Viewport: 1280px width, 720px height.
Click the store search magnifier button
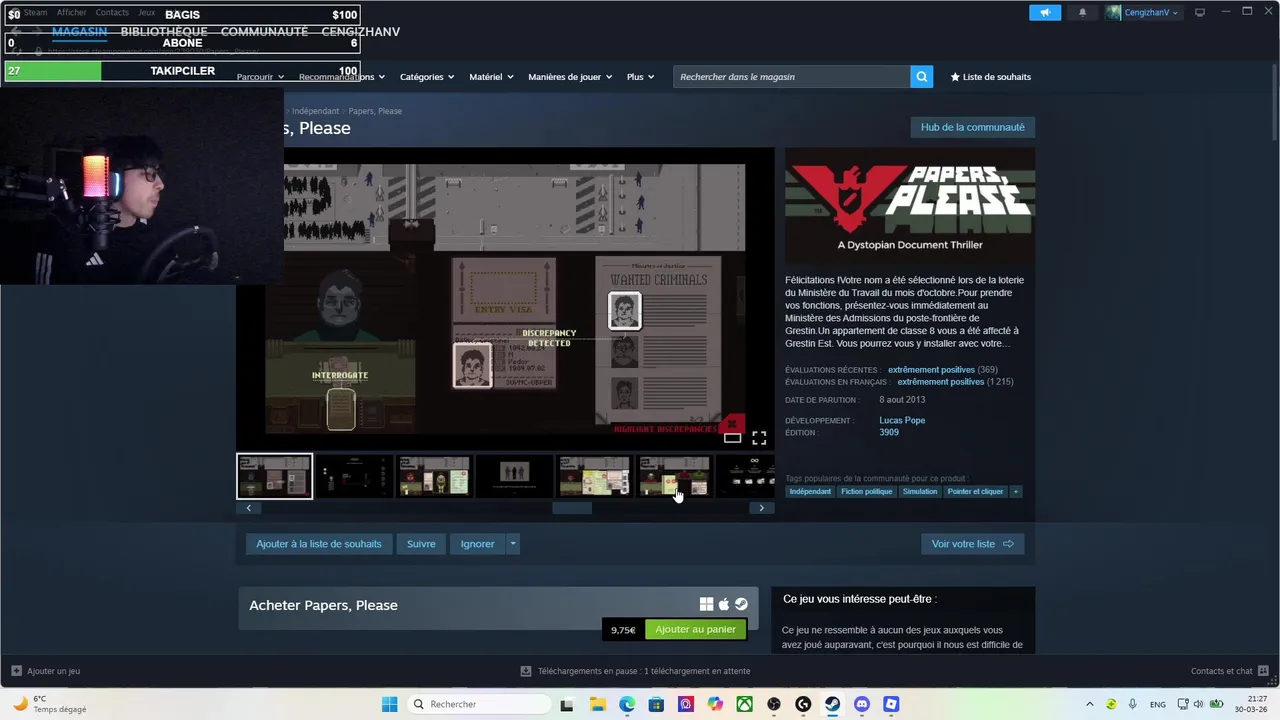point(922,77)
